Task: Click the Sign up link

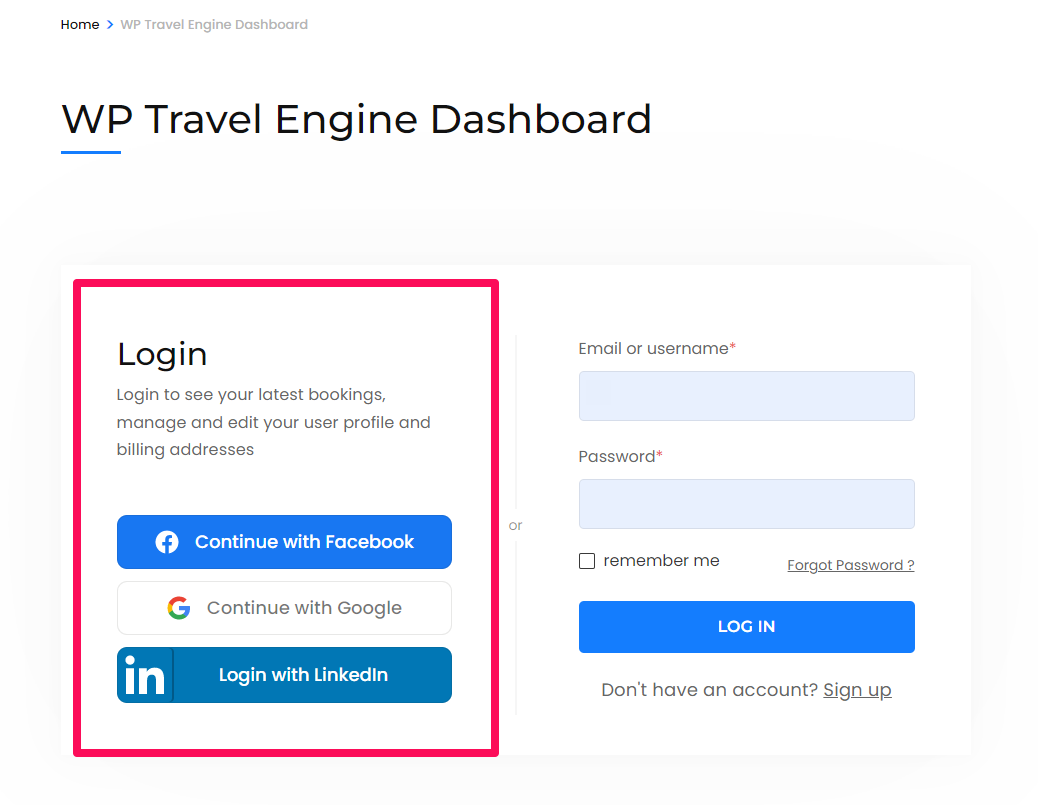Action: coord(857,689)
